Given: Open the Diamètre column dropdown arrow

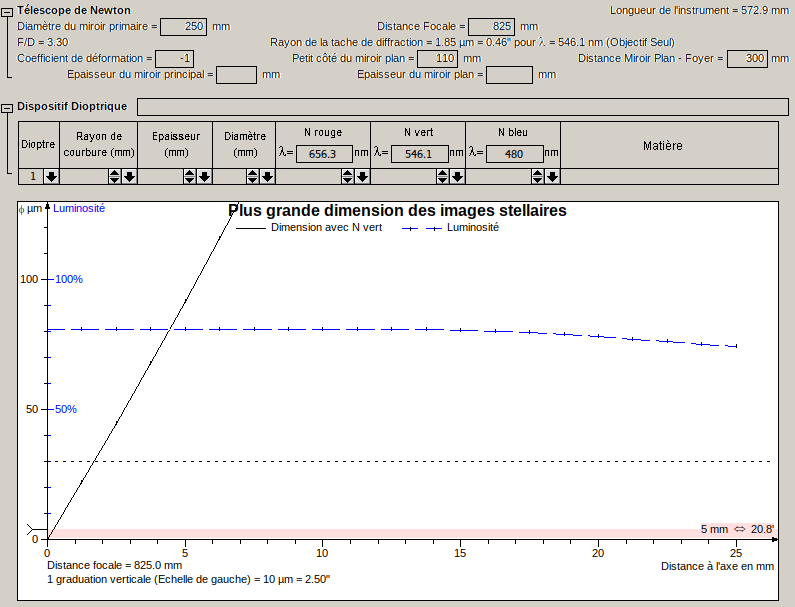Looking at the screenshot, I should click(x=267, y=176).
